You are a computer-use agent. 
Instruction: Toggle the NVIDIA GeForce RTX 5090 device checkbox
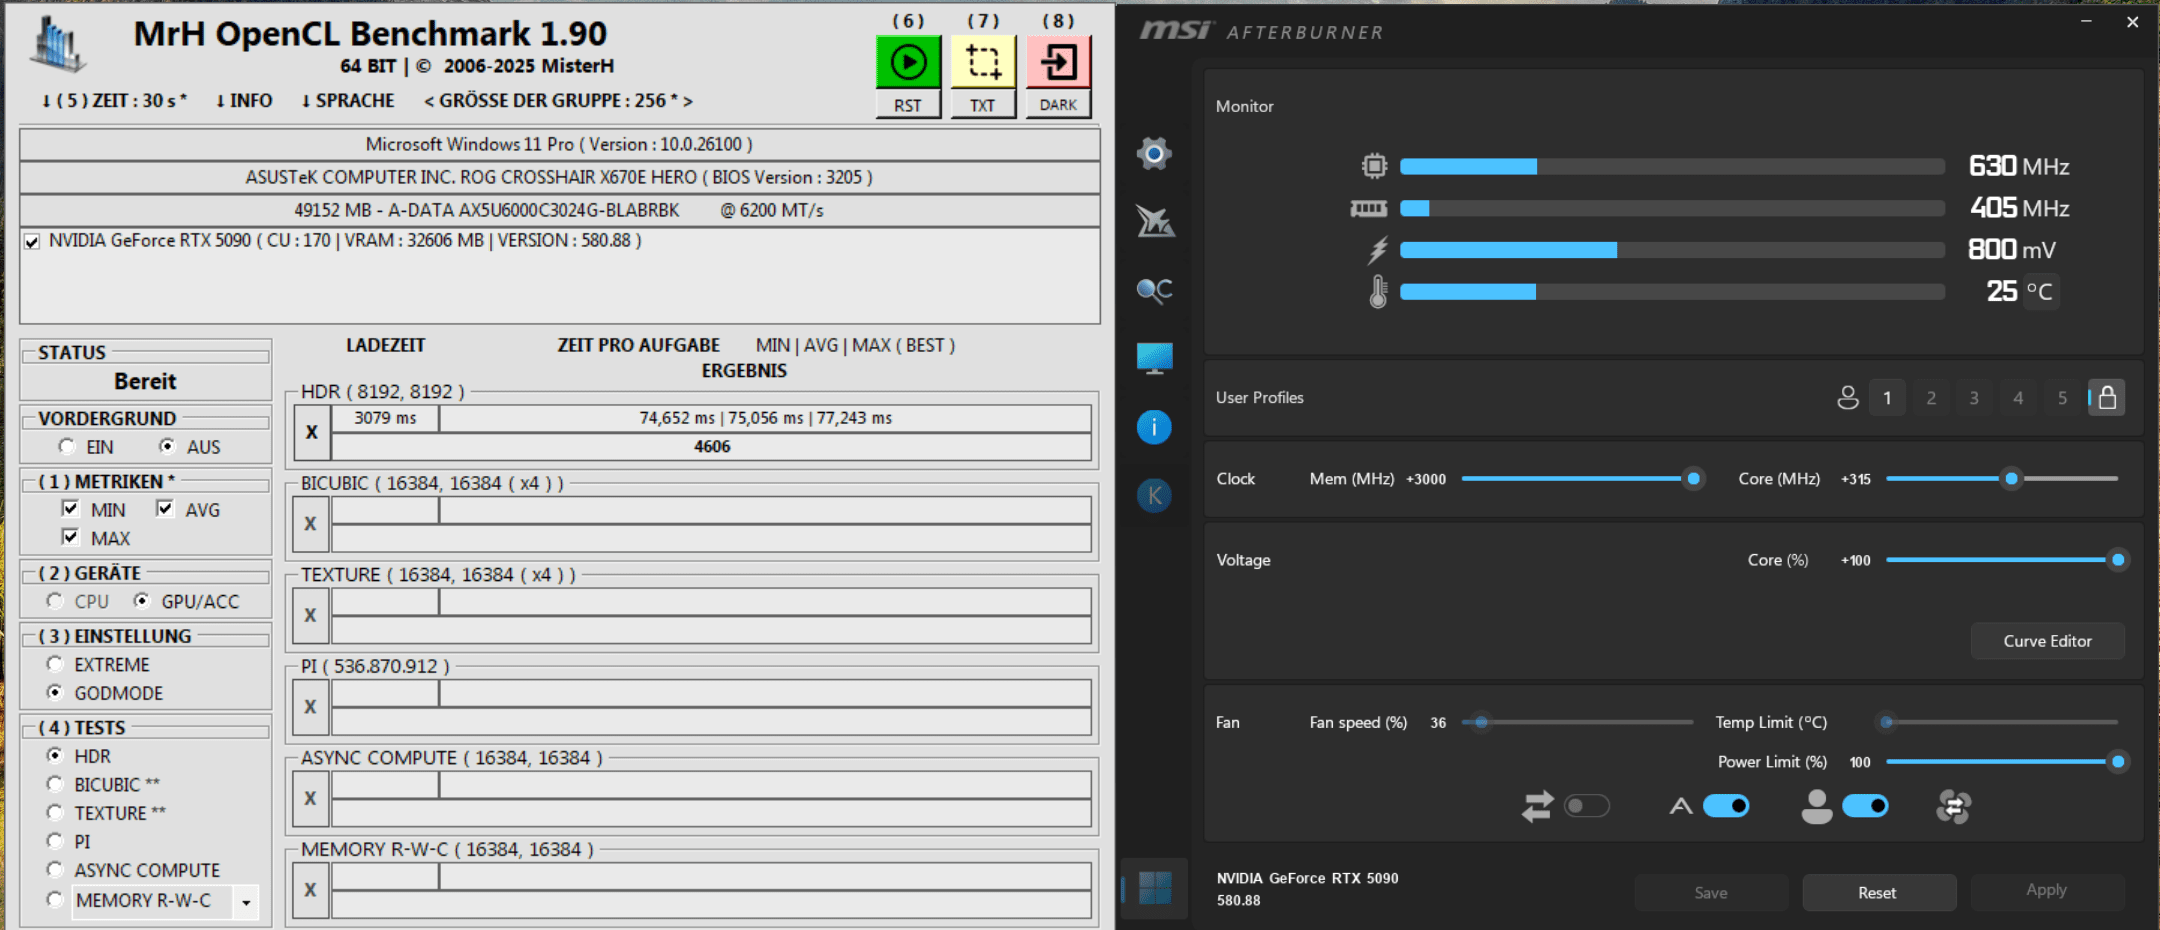click(x=32, y=242)
